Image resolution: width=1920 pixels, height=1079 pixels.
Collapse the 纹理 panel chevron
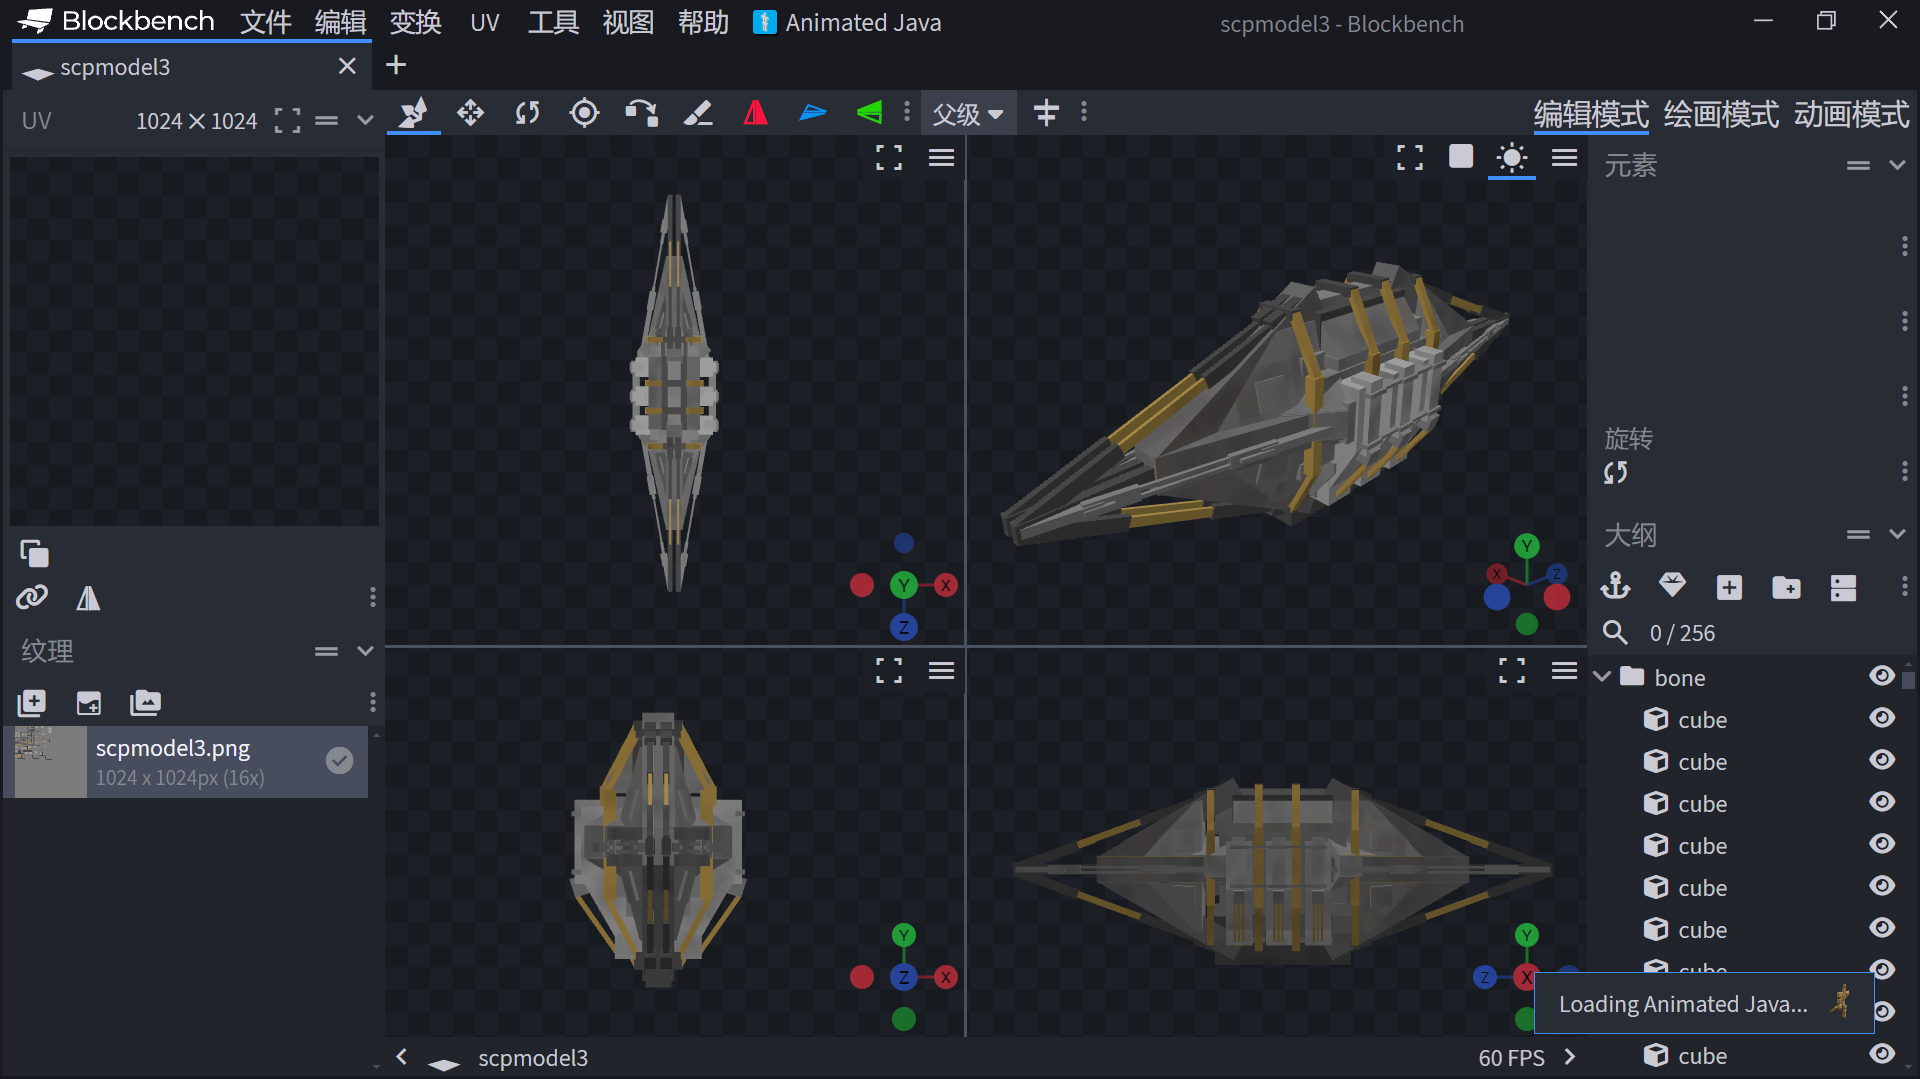point(365,651)
